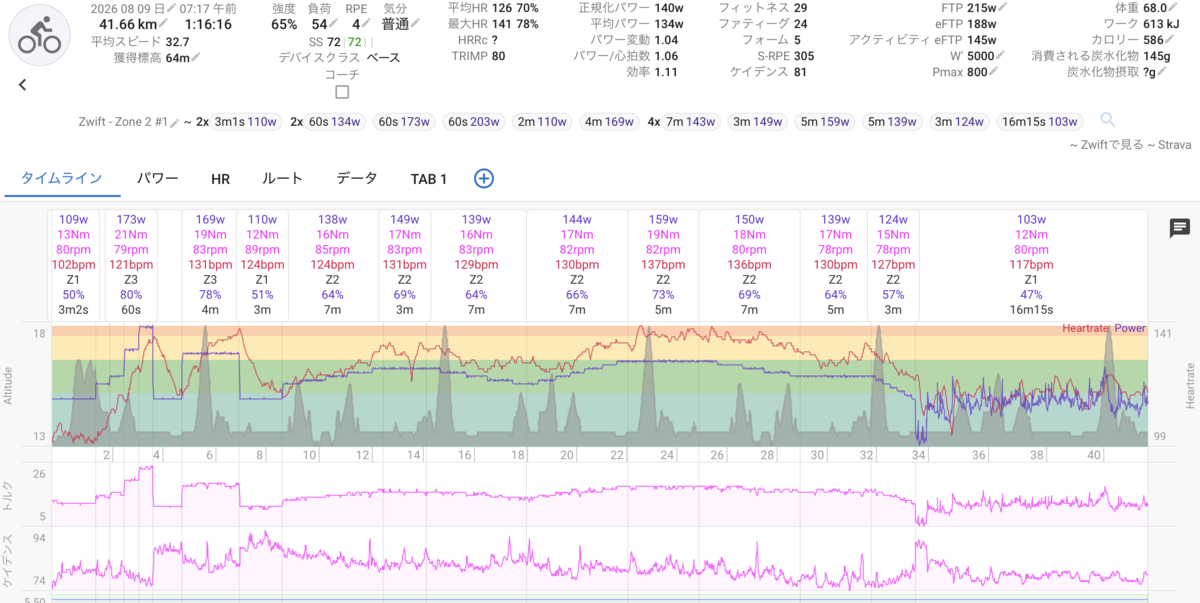This screenshot has width=1200, height=603.
Task: Select the 150w 136bpm interval card
Action: (x=749, y=265)
